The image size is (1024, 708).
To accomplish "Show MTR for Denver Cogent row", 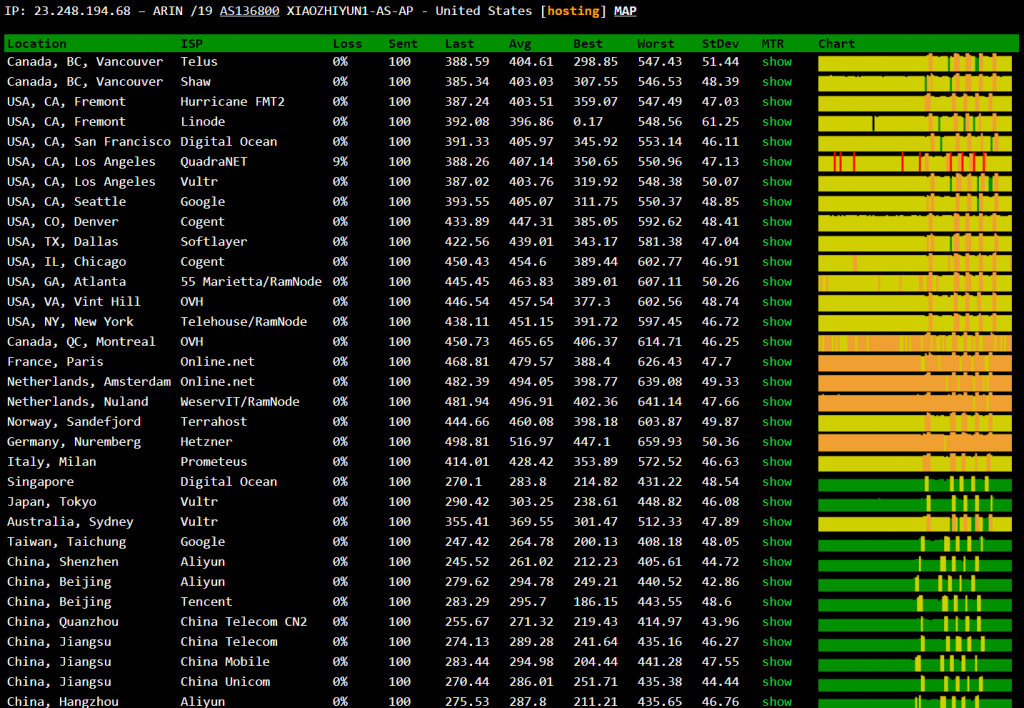I will click(x=776, y=222).
